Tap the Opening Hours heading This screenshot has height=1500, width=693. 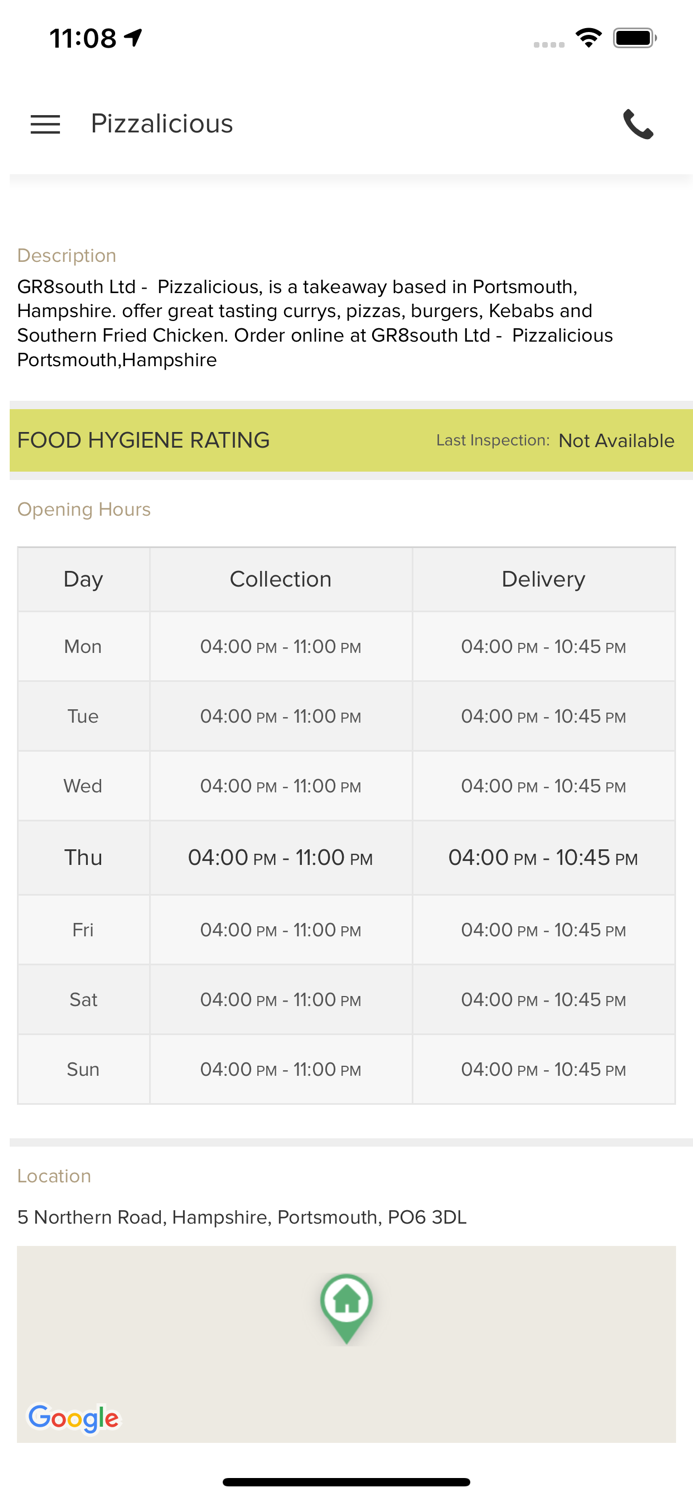point(84,509)
